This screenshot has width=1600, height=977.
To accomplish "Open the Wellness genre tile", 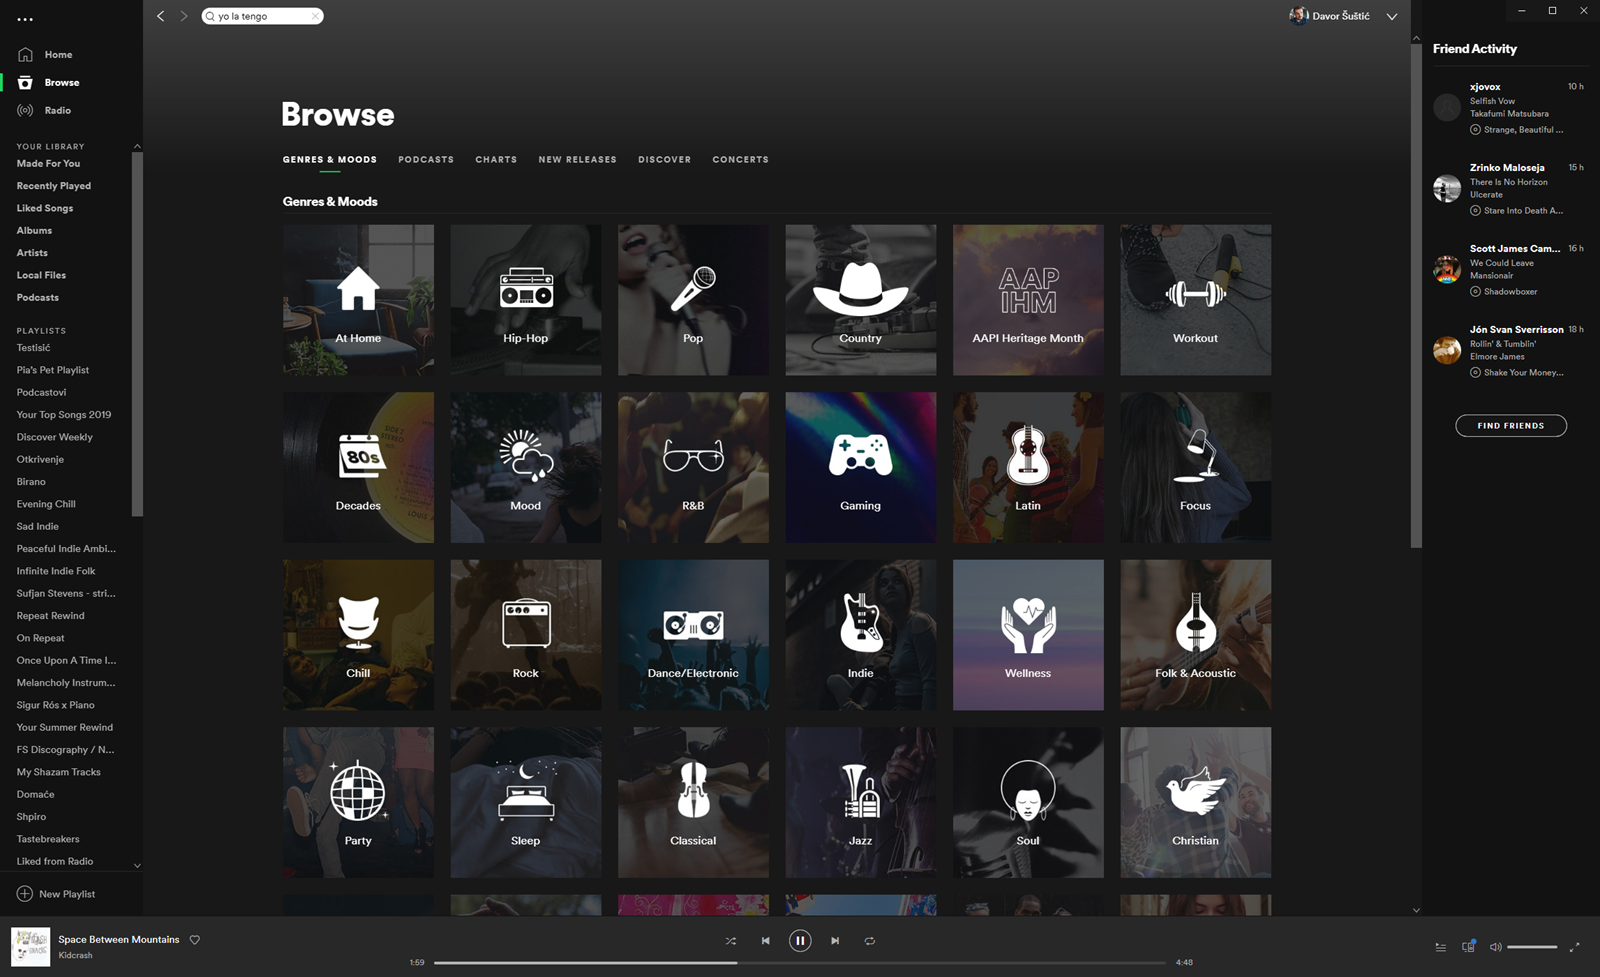I will click(x=1028, y=635).
